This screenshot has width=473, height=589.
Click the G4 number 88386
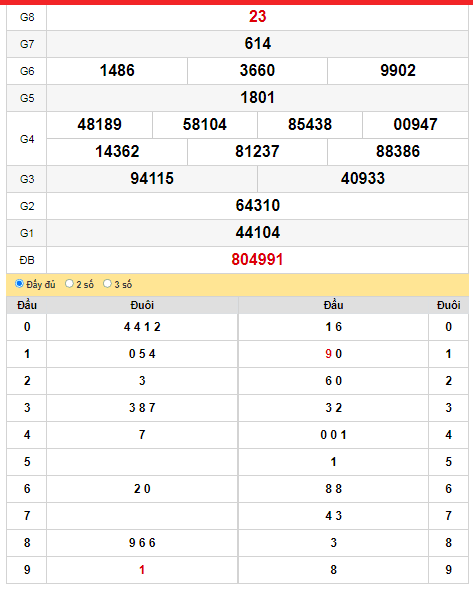pyautogui.click(x=398, y=152)
